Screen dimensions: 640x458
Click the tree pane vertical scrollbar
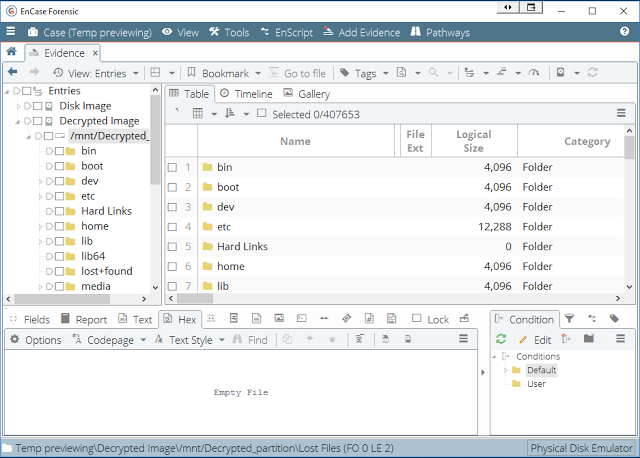point(155,139)
